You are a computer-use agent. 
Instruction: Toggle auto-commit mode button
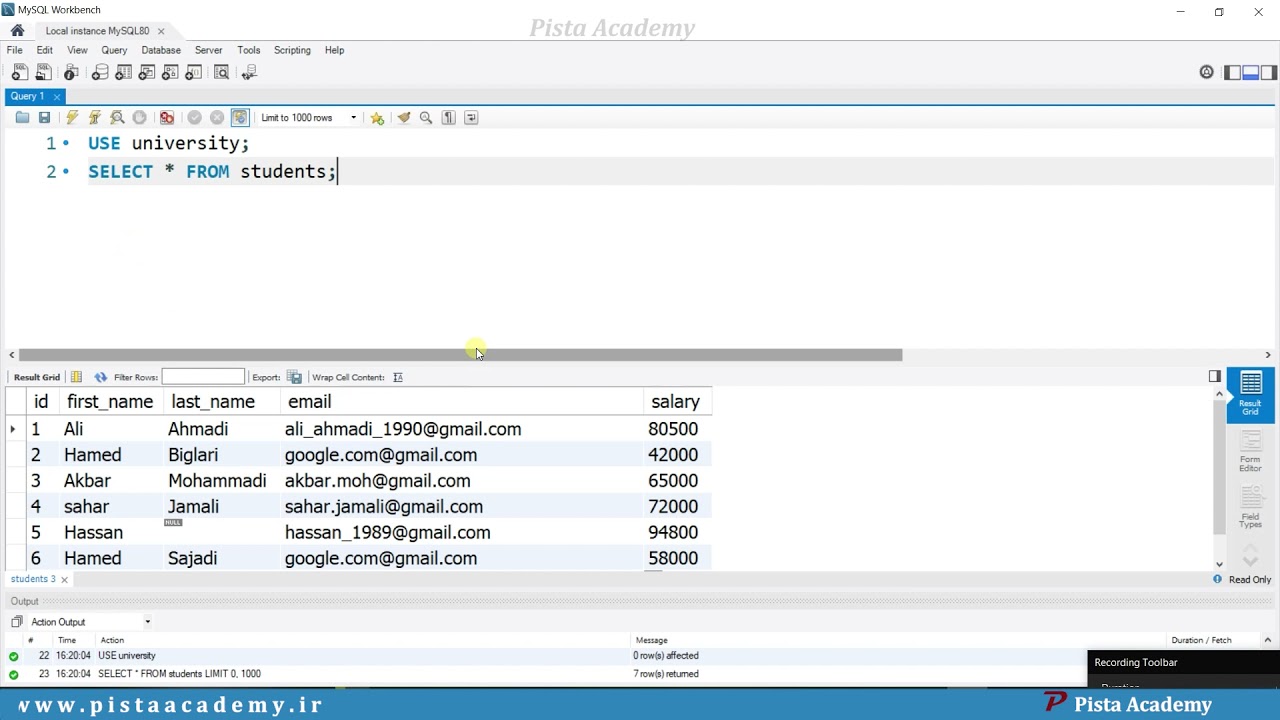[x=240, y=118]
